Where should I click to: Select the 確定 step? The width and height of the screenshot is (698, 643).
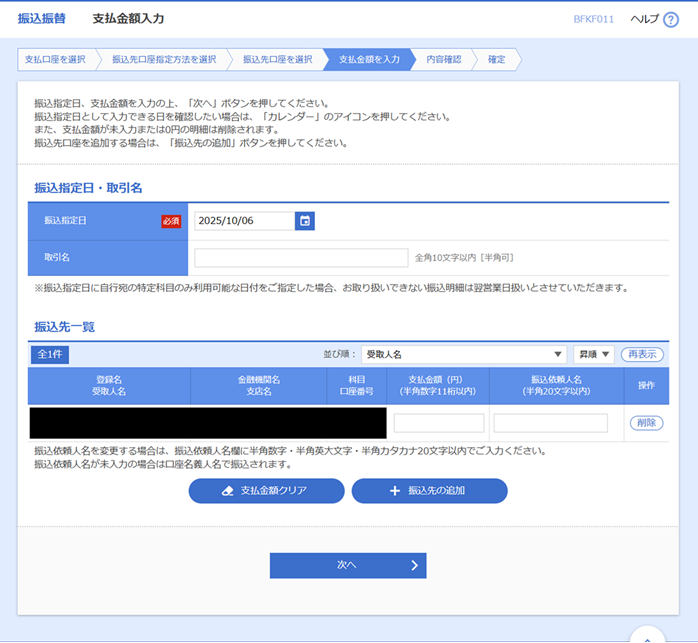496,59
